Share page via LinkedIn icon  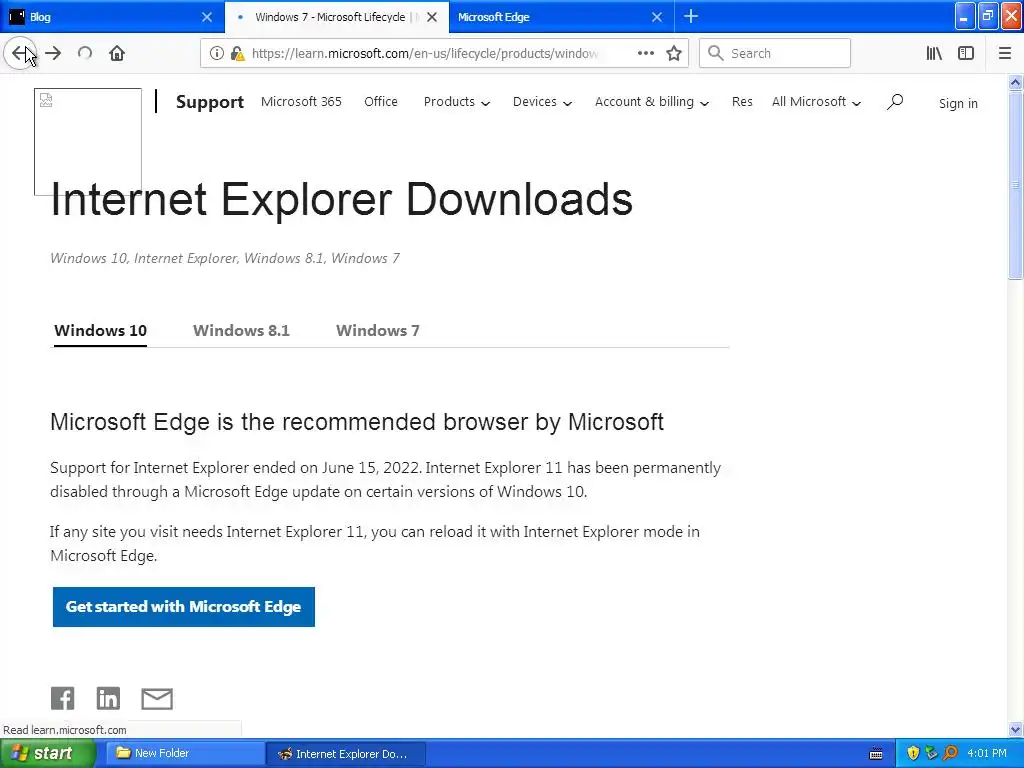click(108, 698)
